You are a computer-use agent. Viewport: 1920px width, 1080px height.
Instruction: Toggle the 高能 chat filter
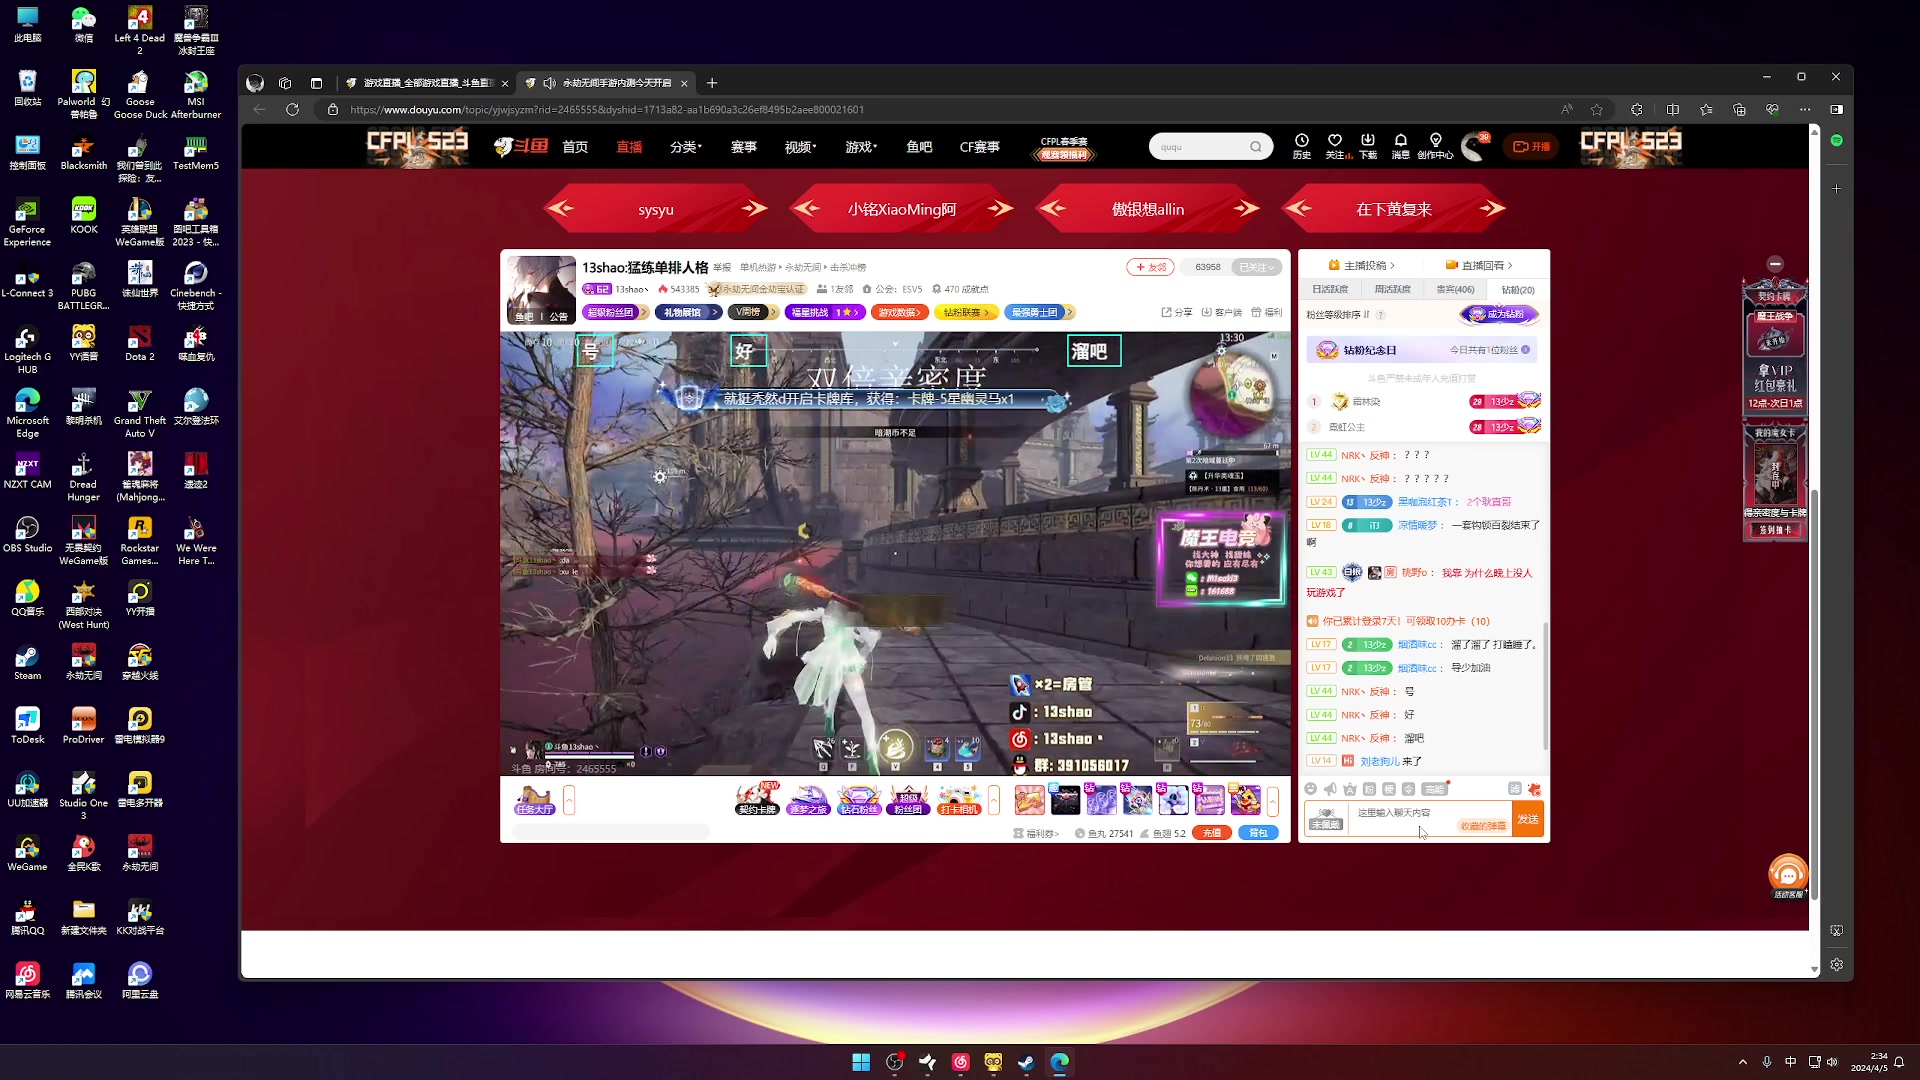click(1435, 789)
